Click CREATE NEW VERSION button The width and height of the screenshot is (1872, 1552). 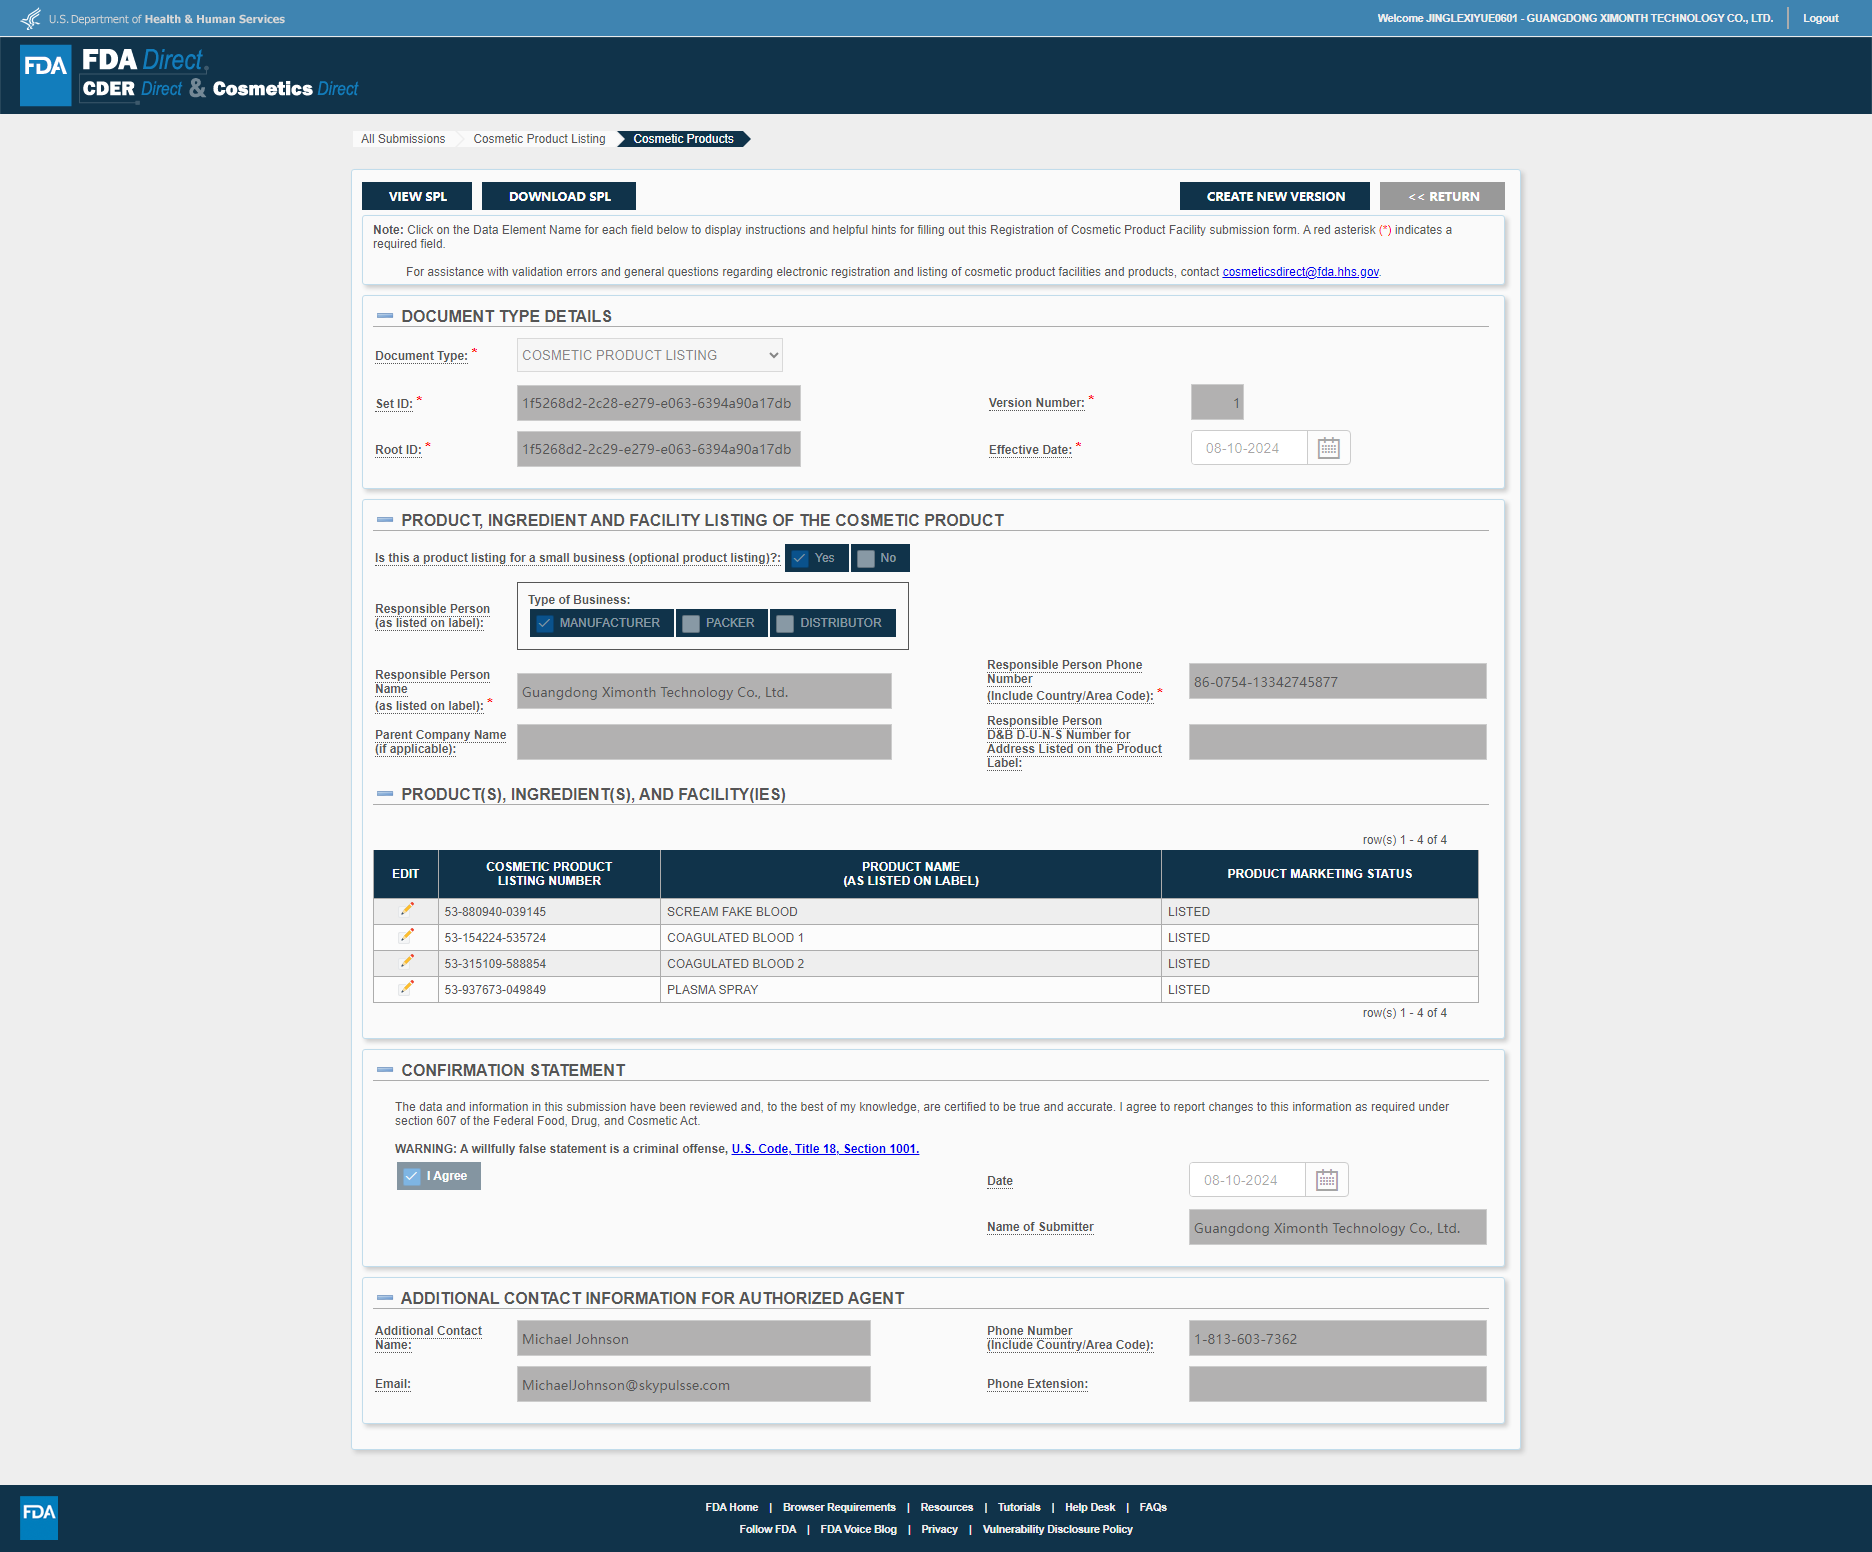coord(1275,196)
